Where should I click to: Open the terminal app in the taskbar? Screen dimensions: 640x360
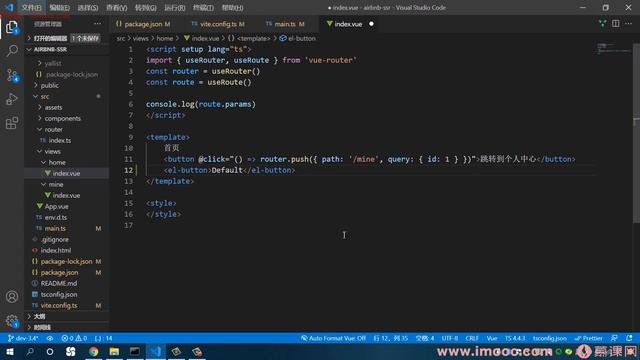pyautogui.click(x=135, y=352)
